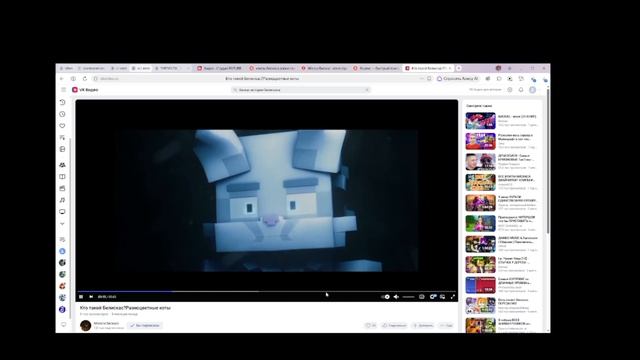
Task: Pause the video with the play/pause button
Action: (81, 297)
